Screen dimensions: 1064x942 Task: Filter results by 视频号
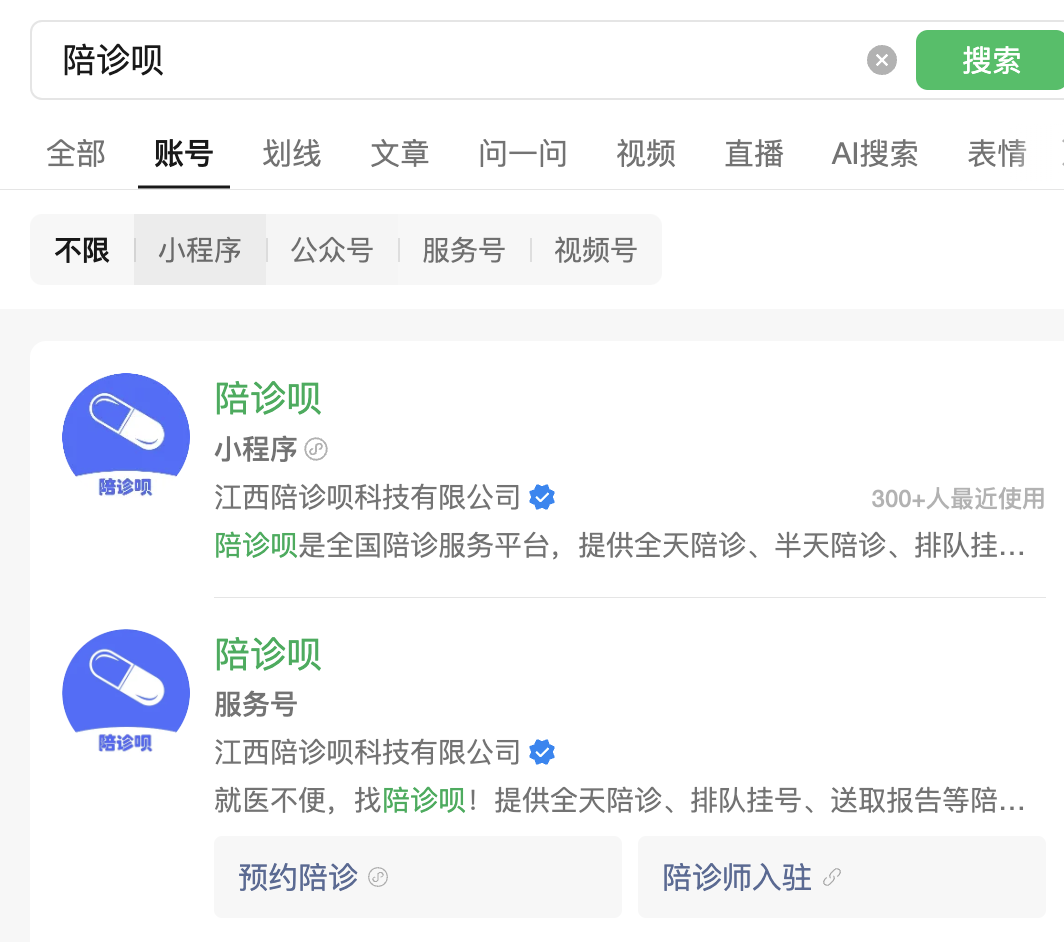[x=596, y=250]
